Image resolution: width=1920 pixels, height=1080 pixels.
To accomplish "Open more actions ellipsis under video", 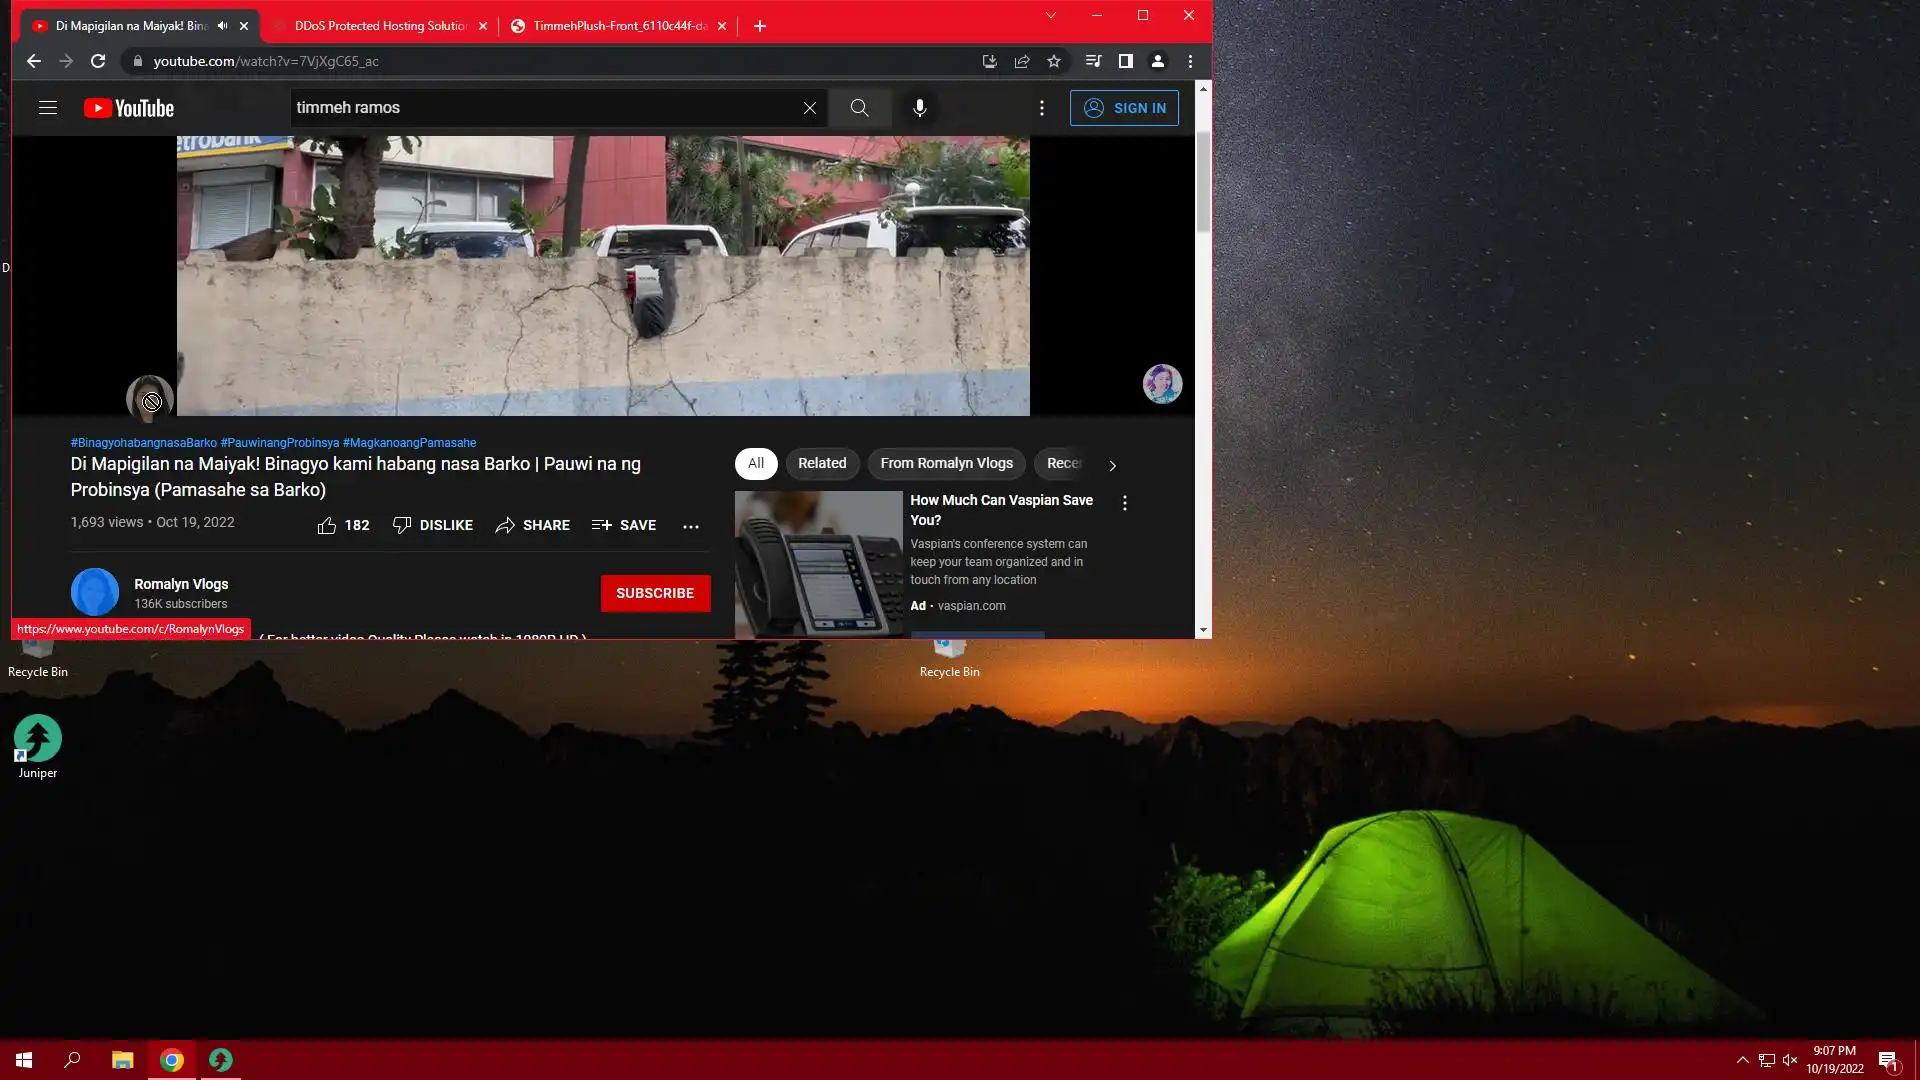I will [x=691, y=526].
